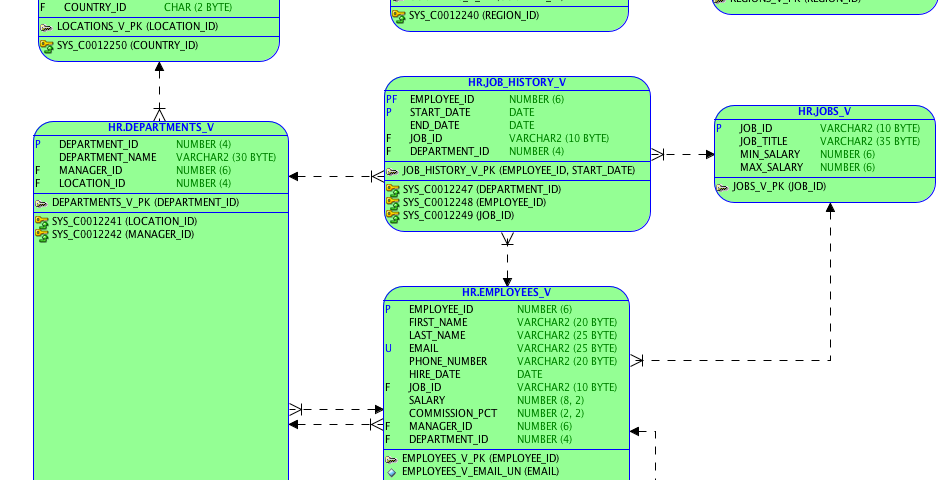This screenshot has height=480, width=949.
Task: Click JOB_ID column in HR.EMPLOYEES_V
Action: tap(425, 387)
